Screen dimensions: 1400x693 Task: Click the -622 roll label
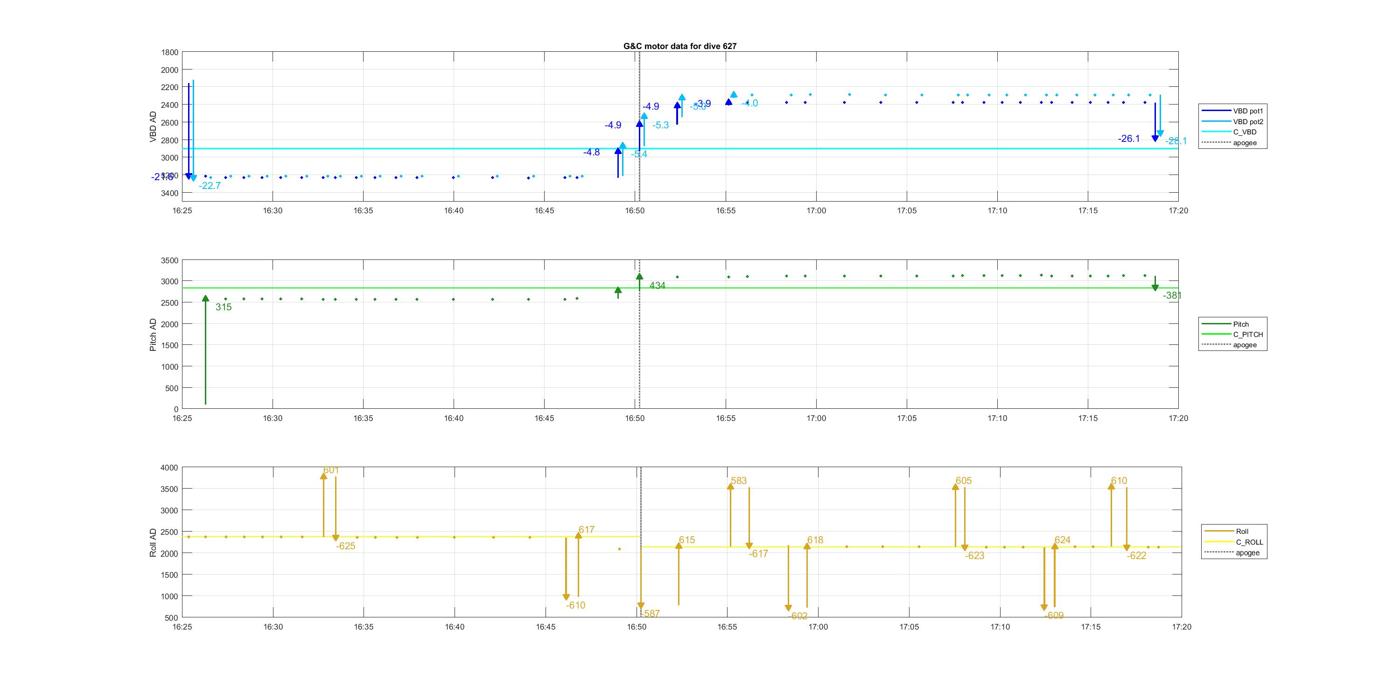coord(1137,555)
